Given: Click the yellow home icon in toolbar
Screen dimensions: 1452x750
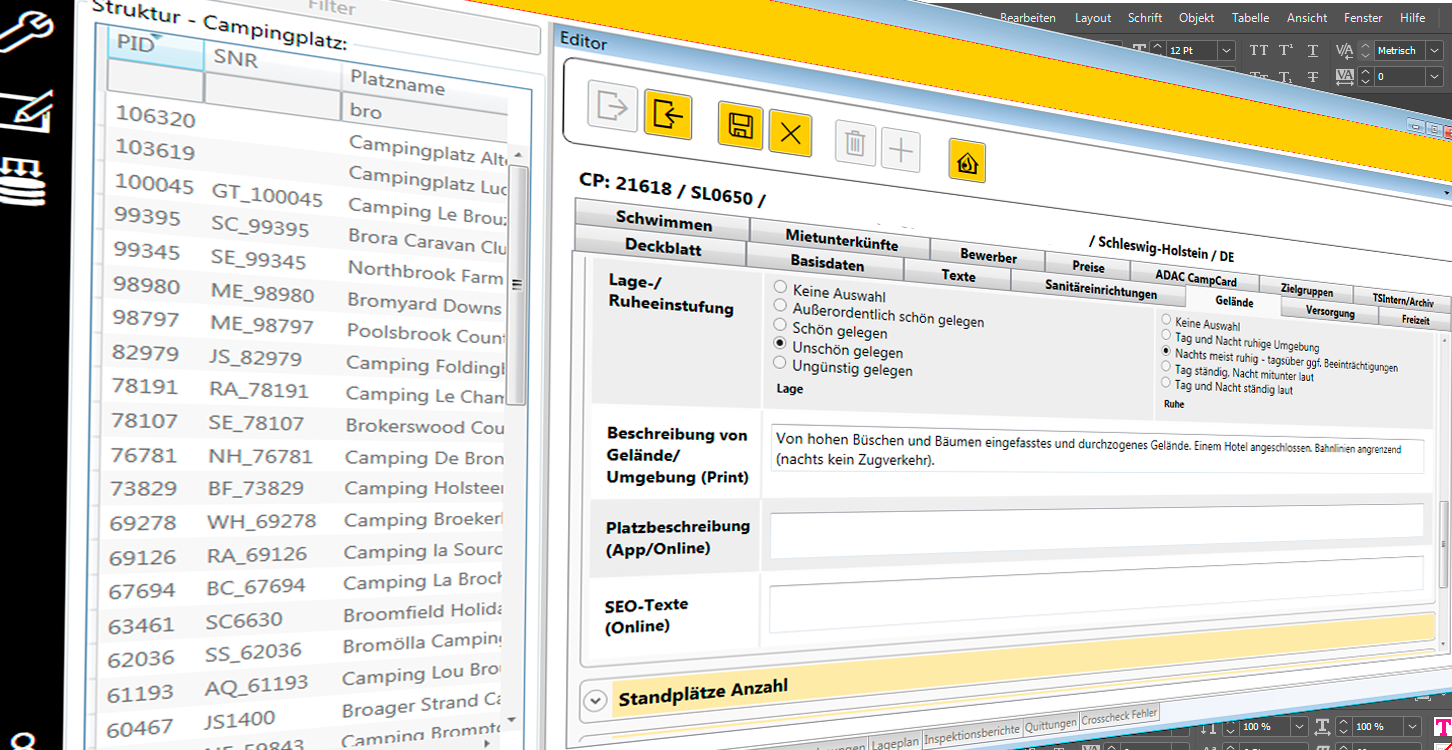Looking at the screenshot, I should [967, 162].
